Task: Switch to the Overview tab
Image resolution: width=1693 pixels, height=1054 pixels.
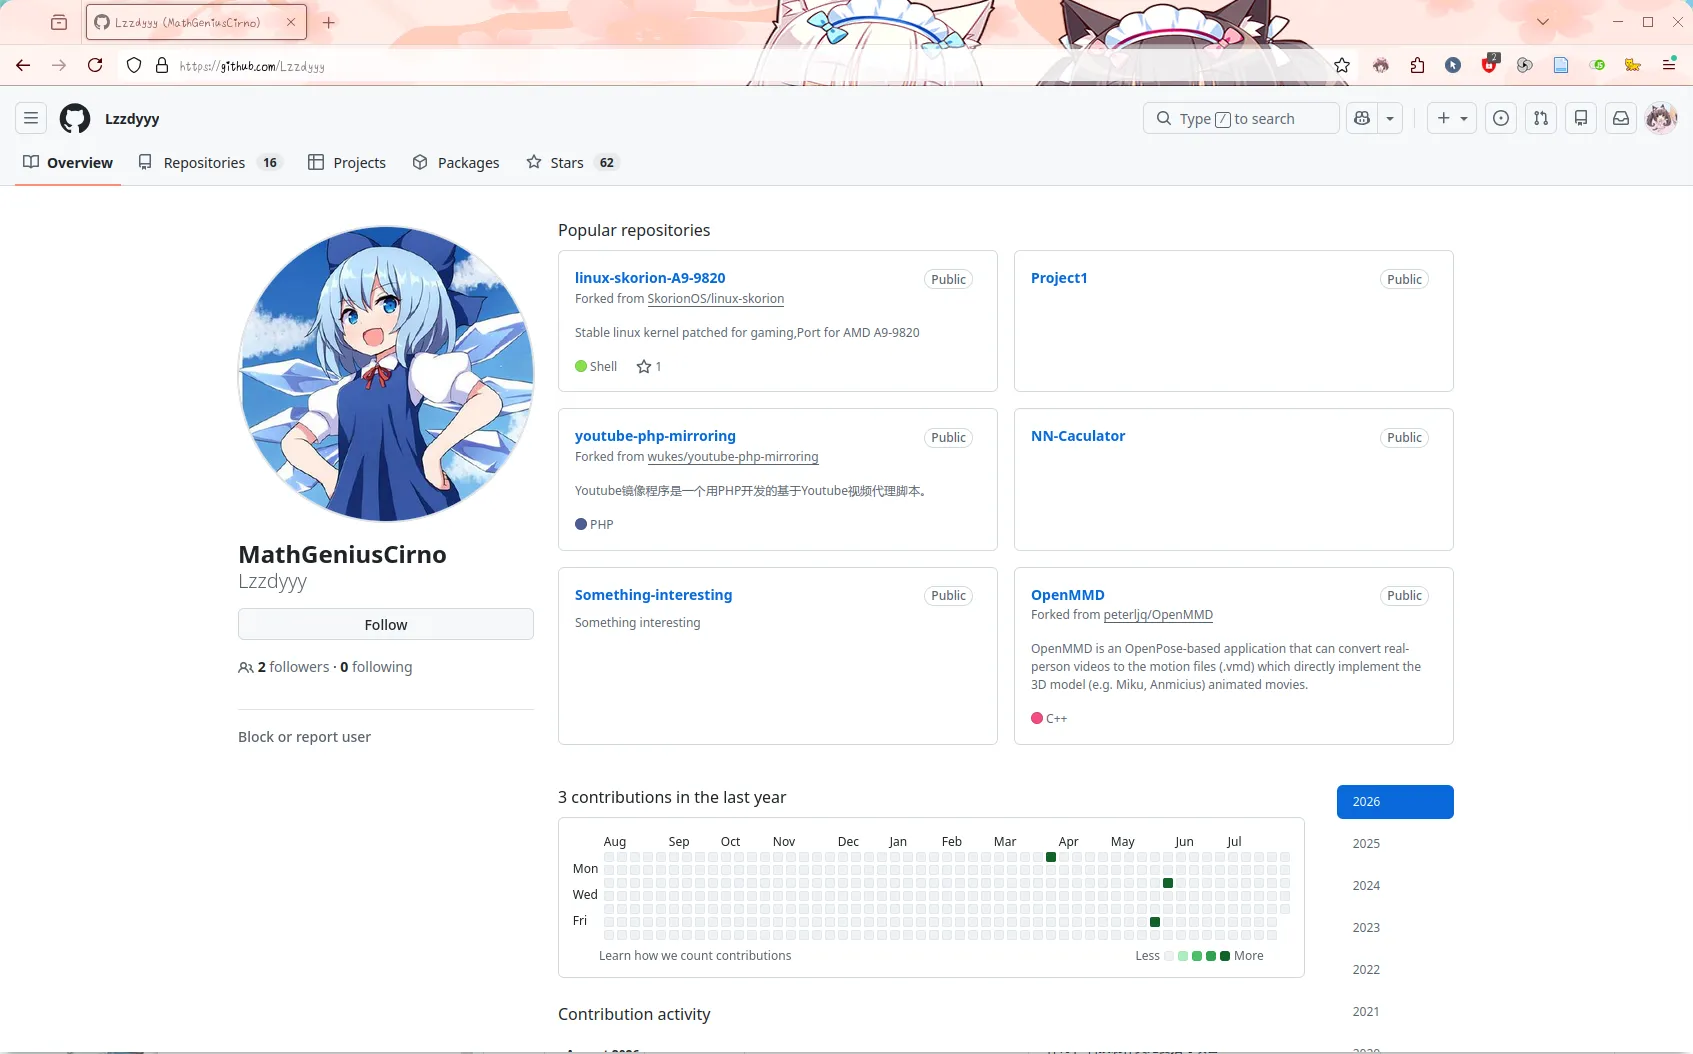Action: click(68, 163)
